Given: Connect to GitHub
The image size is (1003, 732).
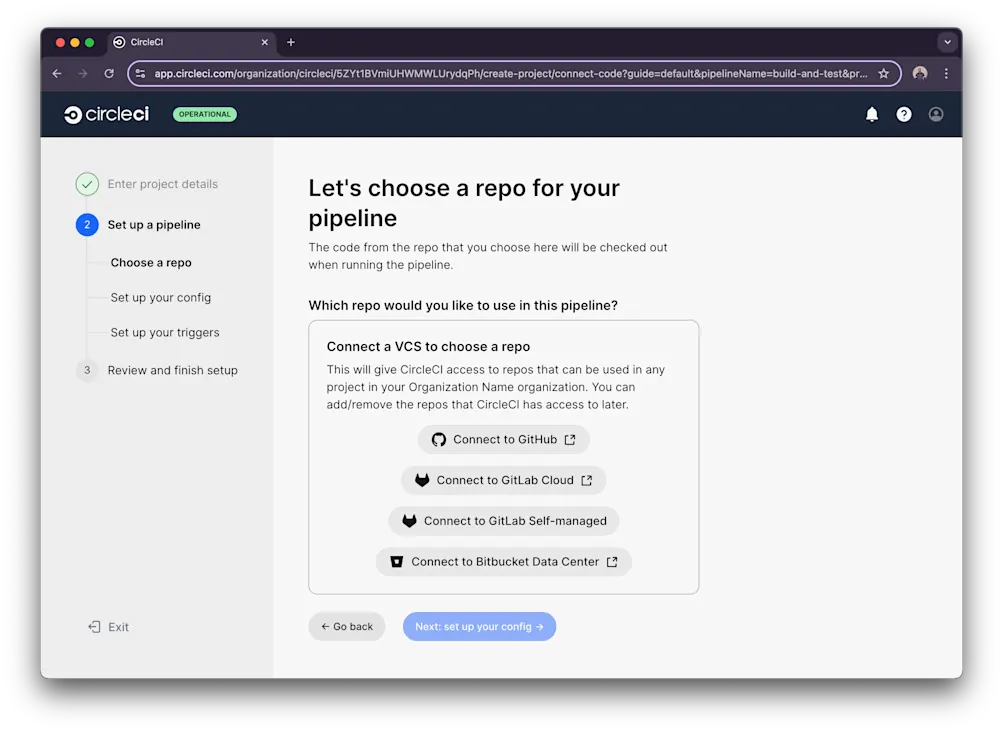Looking at the screenshot, I should 503,440.
